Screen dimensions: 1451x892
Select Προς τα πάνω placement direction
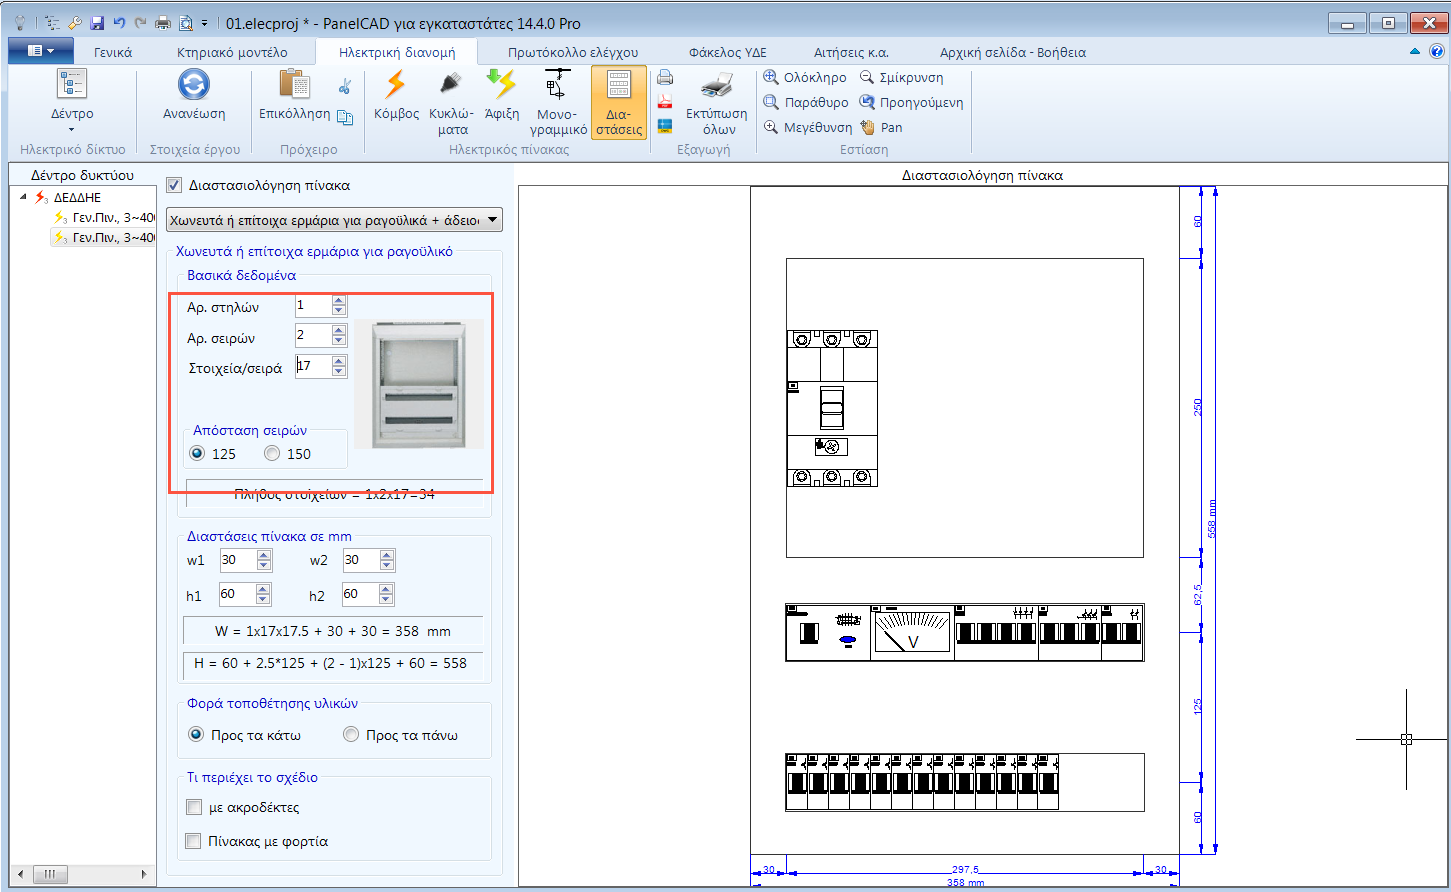pos(351,735)
